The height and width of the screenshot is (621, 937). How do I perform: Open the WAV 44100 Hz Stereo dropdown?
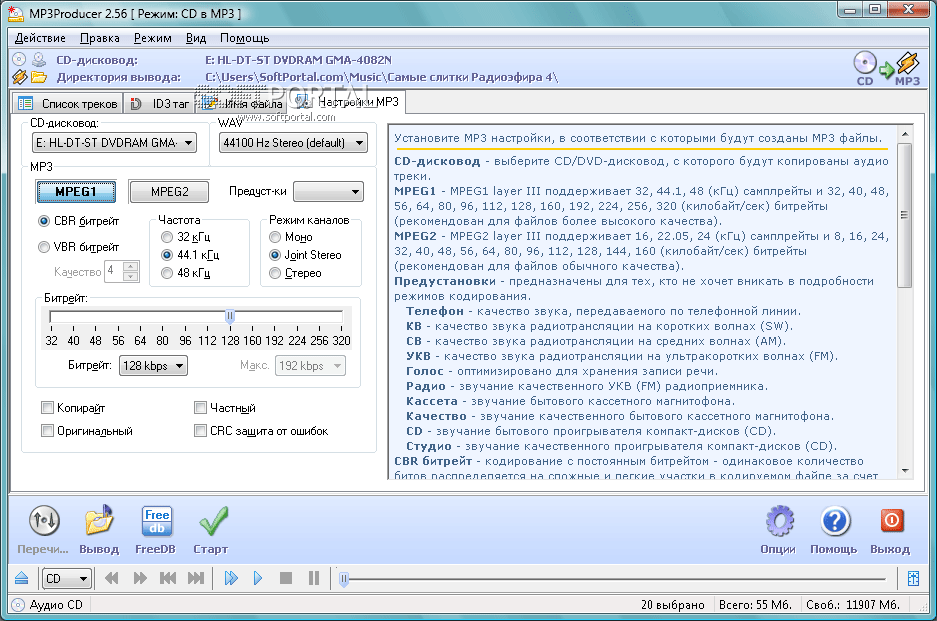[x=293, y=143]
